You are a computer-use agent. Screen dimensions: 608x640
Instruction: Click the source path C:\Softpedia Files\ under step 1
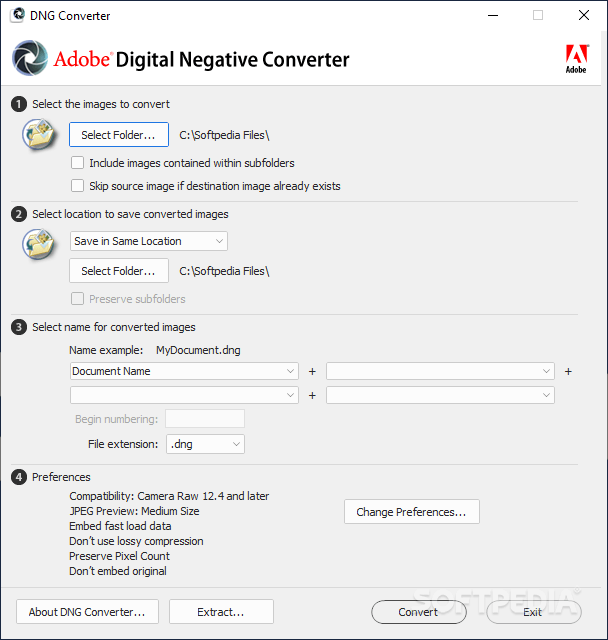coord(224,135)
